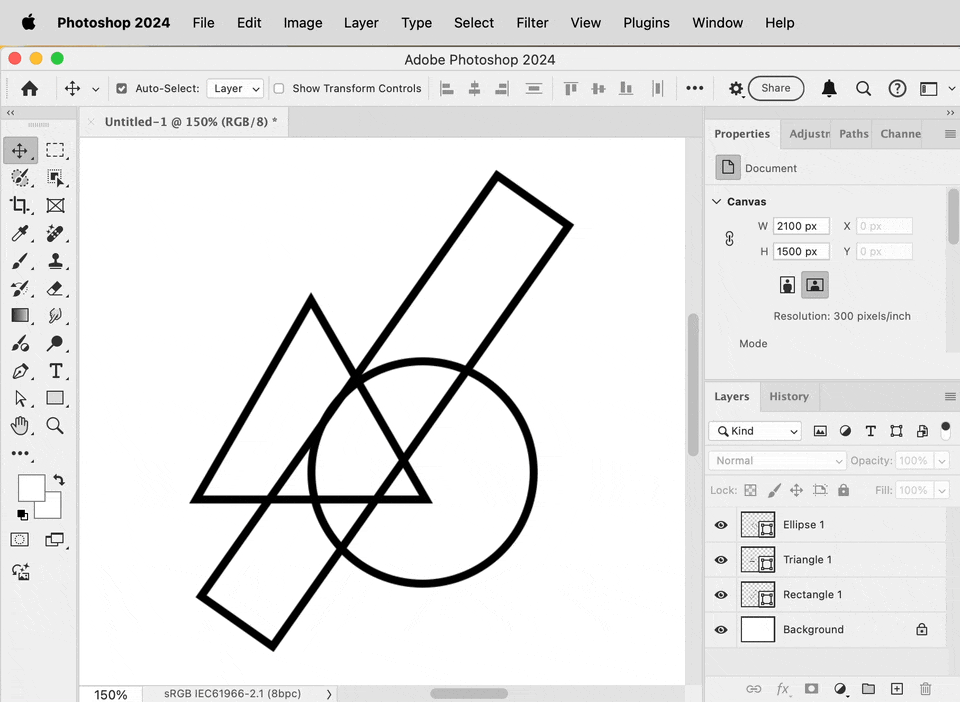The height and width of the screenshot is (702, 960).
Task: Select the Move tool in the toolbox
Action: (x=20, y=151)
